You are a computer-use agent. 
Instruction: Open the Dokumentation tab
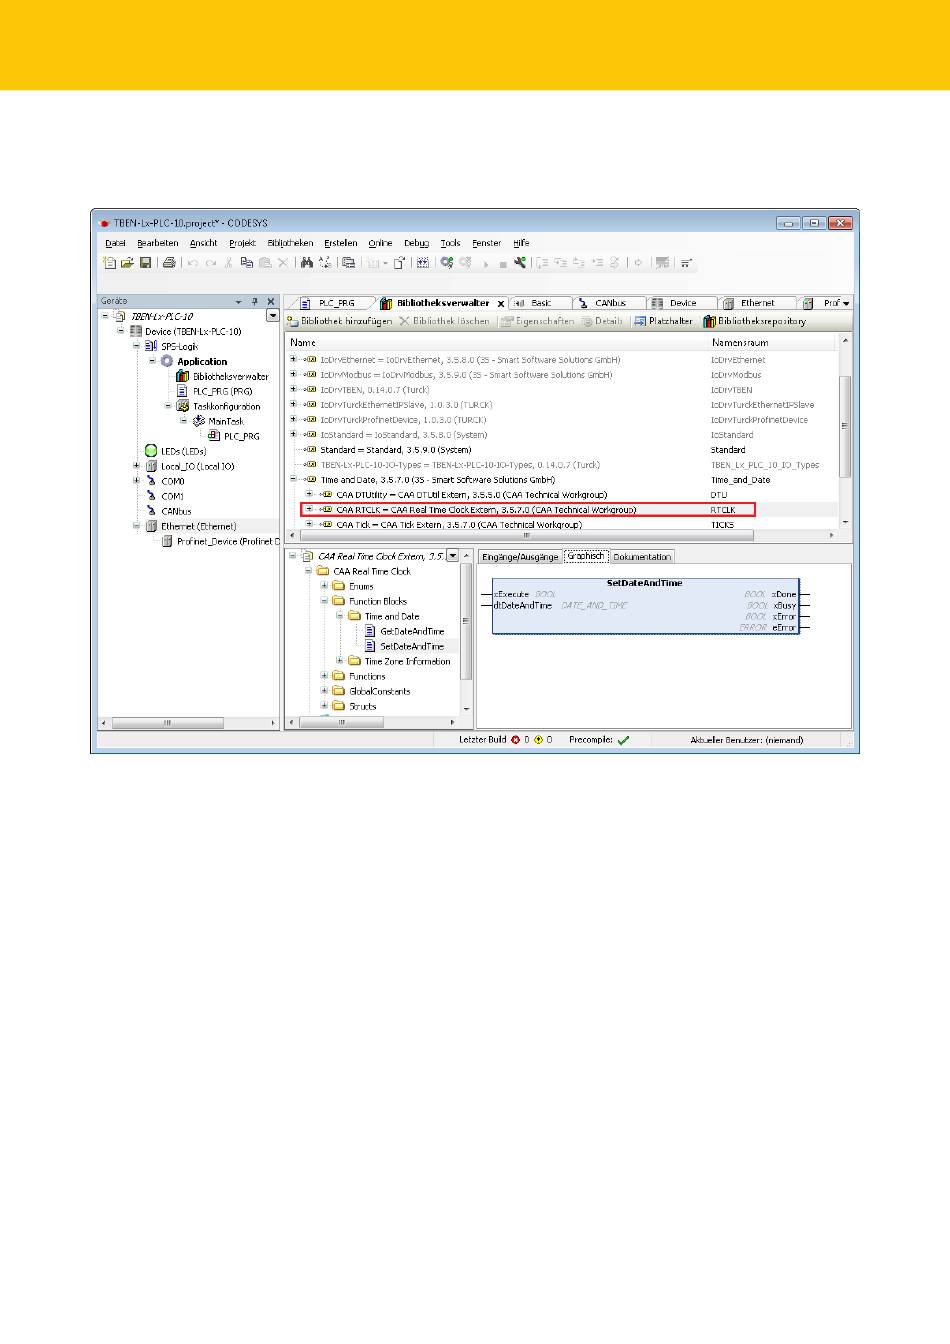pos(642,557)
